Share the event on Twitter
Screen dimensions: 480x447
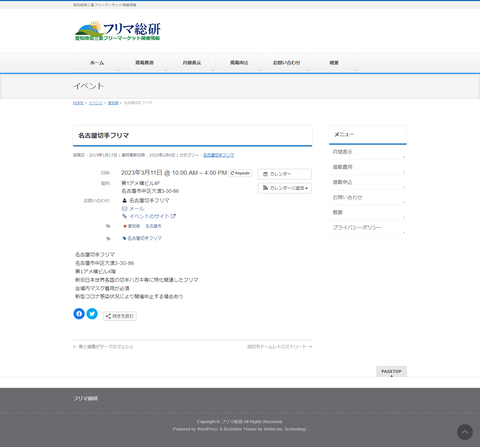(x=92, y=314)
